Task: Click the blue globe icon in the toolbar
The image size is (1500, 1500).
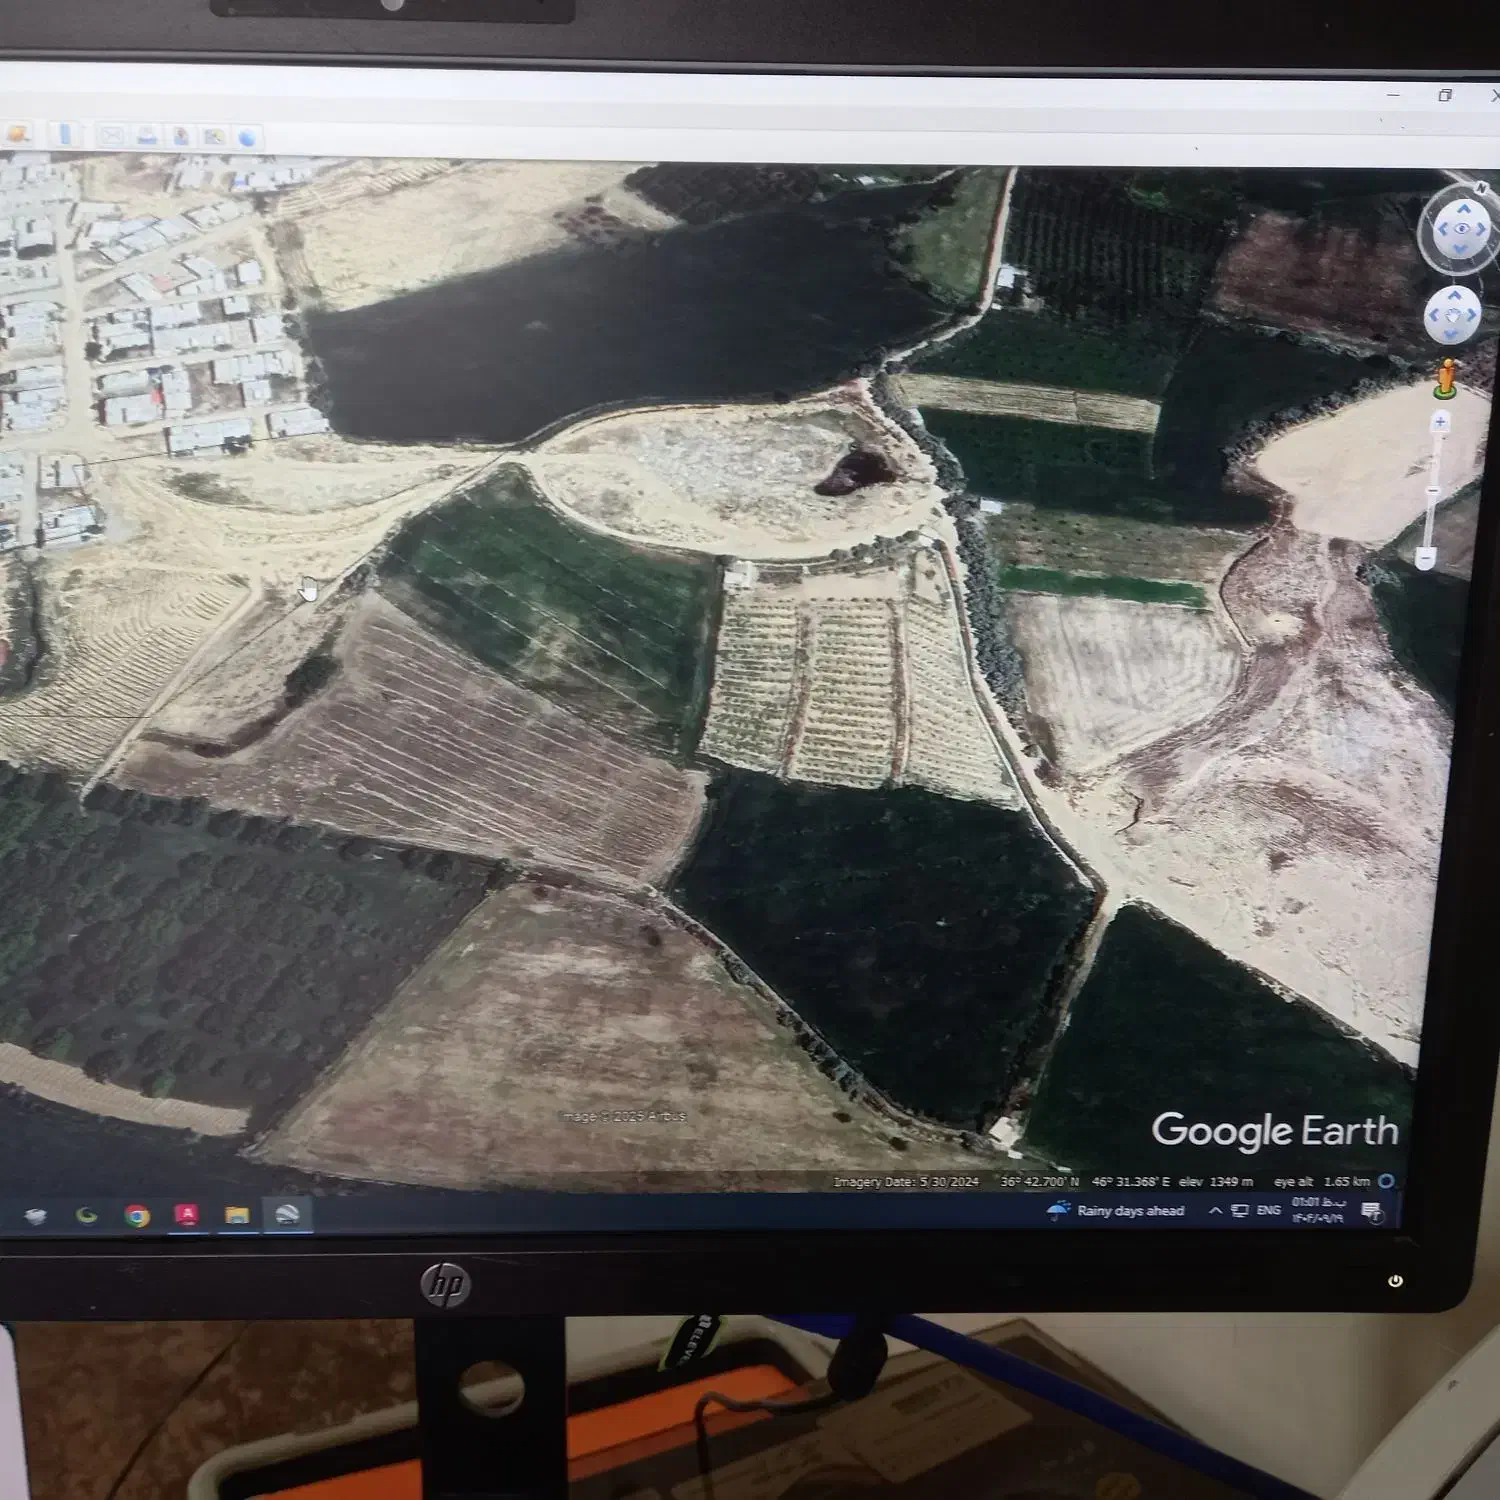Action: tap(247, 137)
